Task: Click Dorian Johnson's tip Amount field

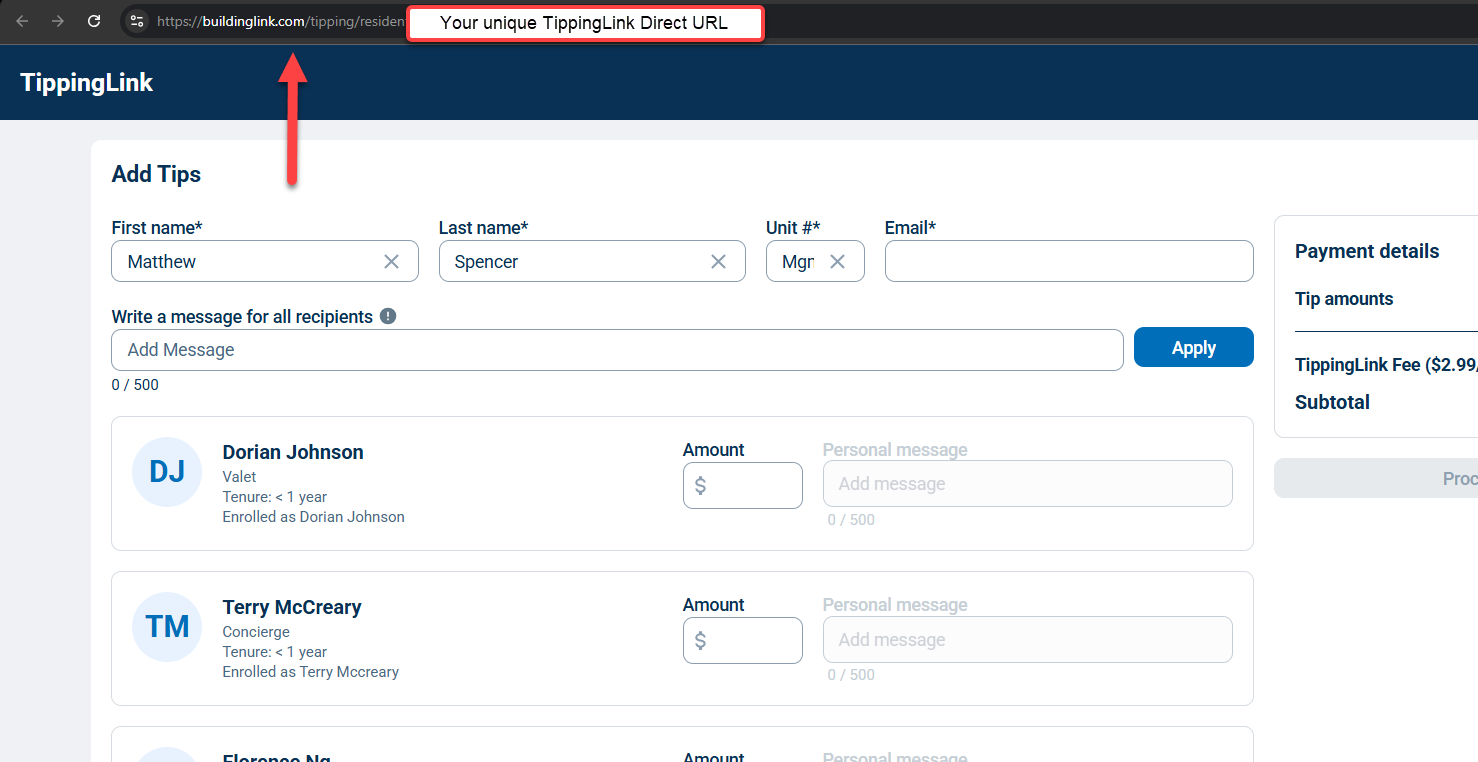Action: click(x=743, y=485)
